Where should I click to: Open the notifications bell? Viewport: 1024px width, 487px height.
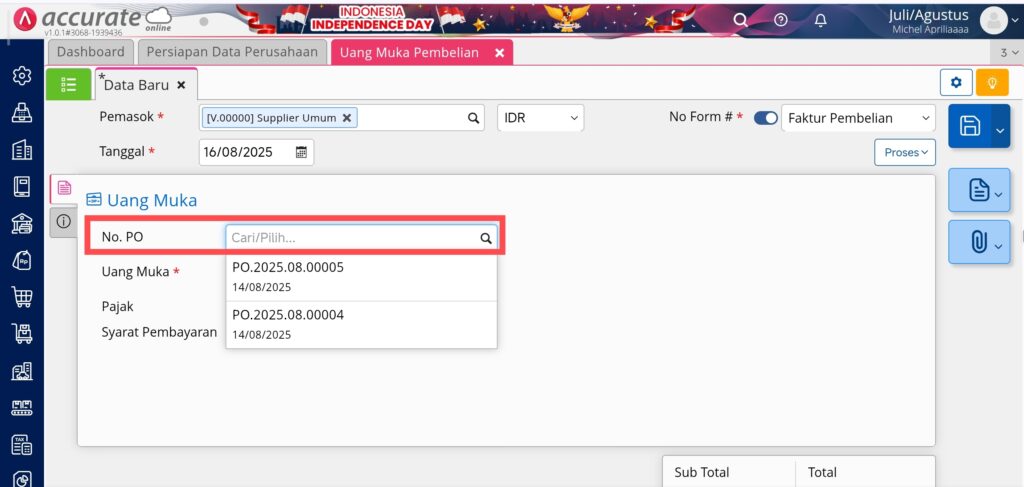821,20
